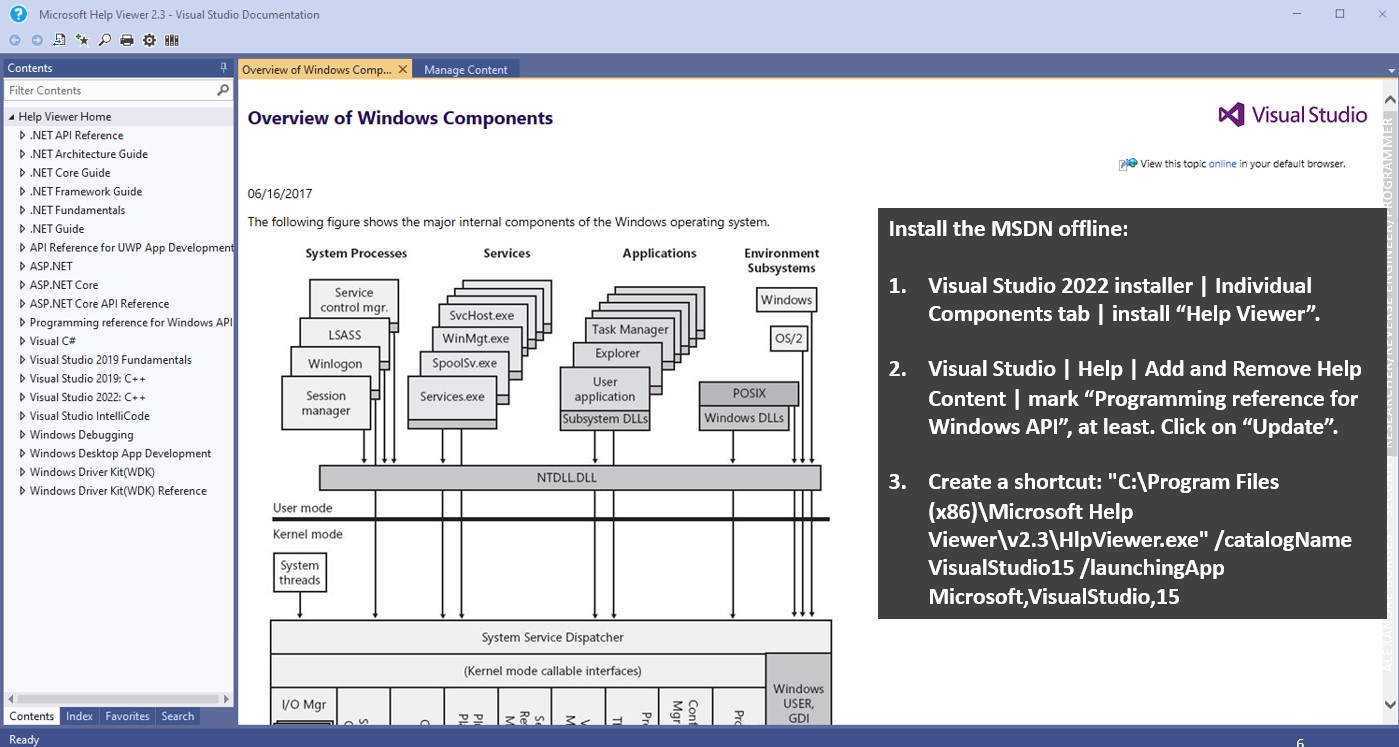Expand the ASP.NET Core API Reference arrow
The image size is (1399, 747).
[x=22, y=304]
